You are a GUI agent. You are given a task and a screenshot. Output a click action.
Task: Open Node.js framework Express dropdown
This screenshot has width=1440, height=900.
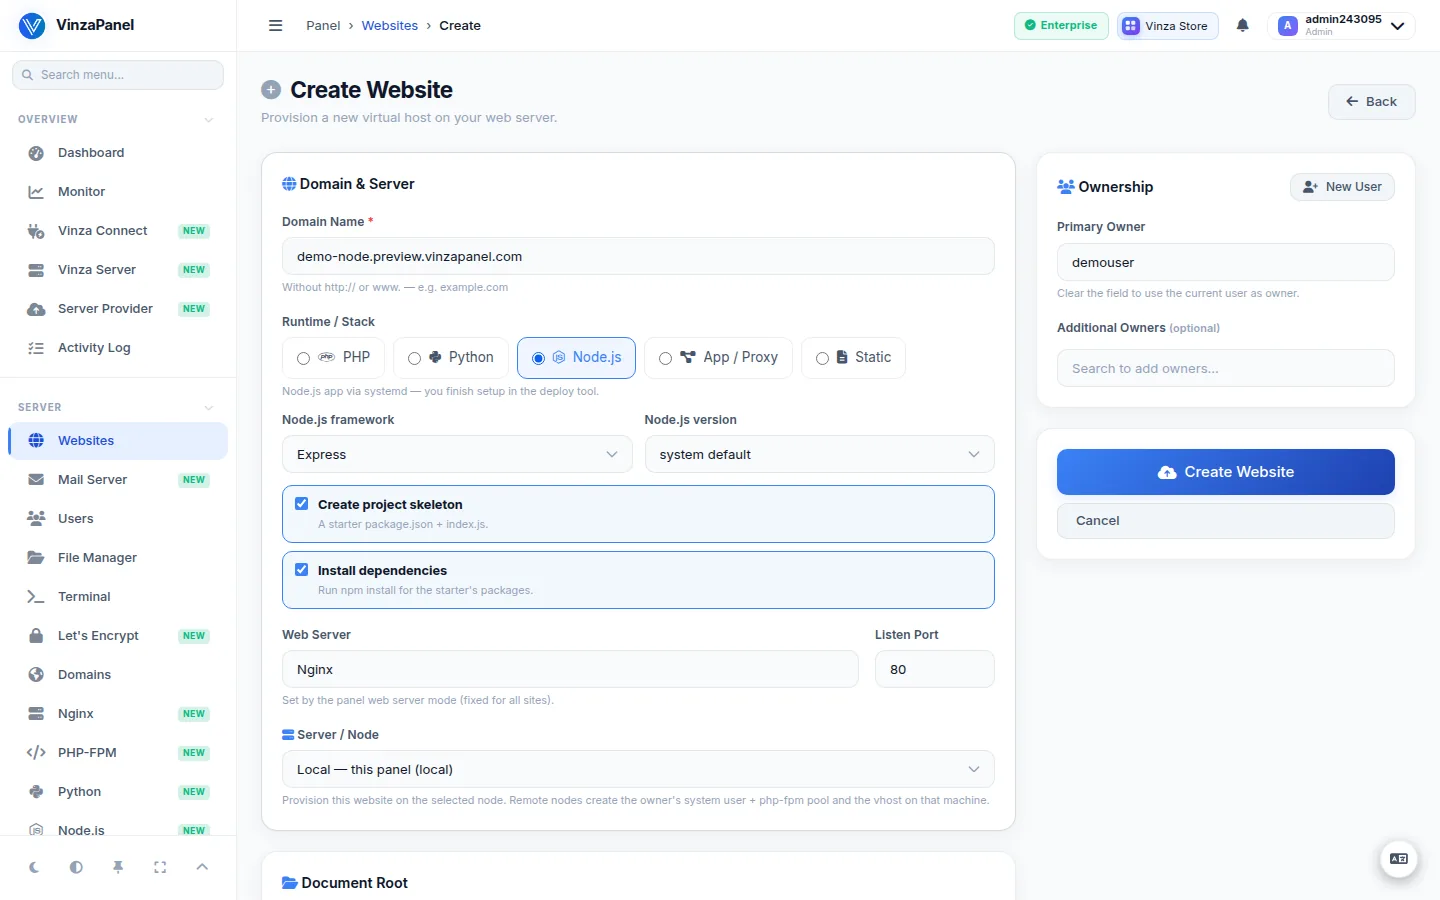click(457, 454)
